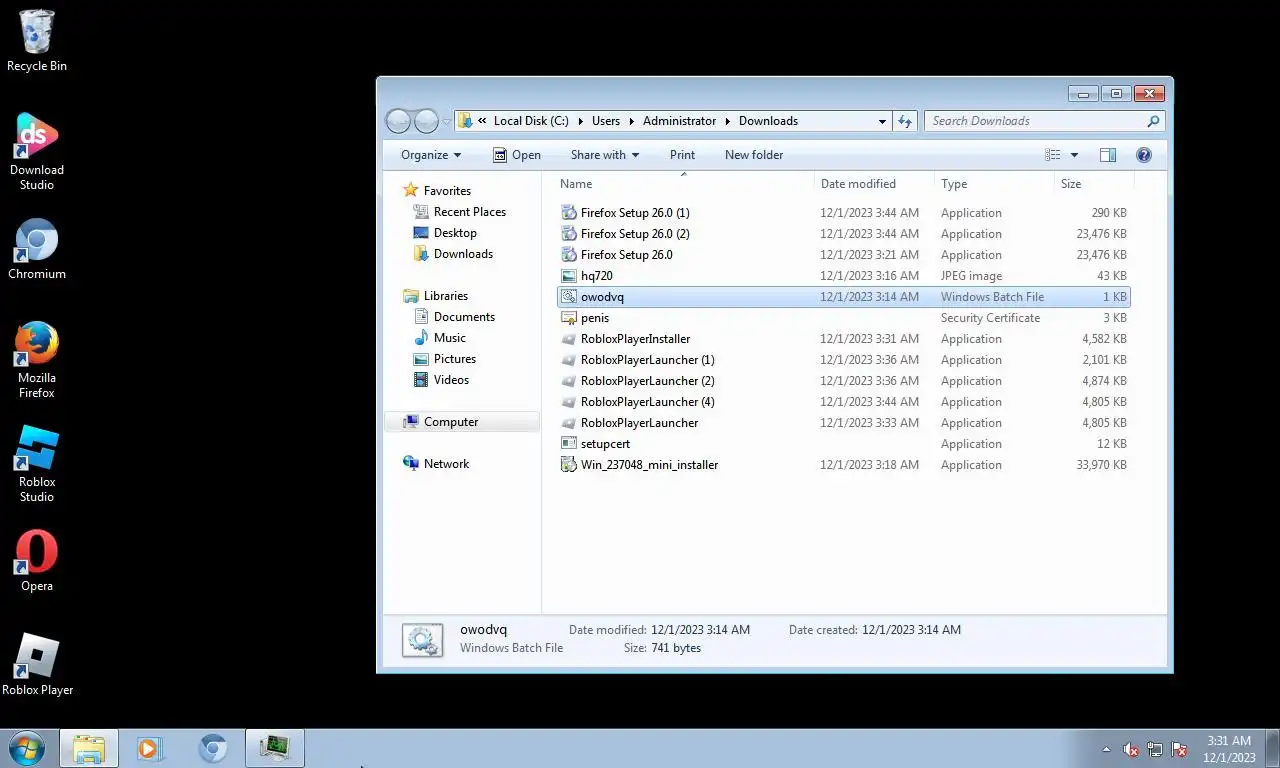
Task: Select Firefox Setup 26.0 (1) file
Action: 843,213
